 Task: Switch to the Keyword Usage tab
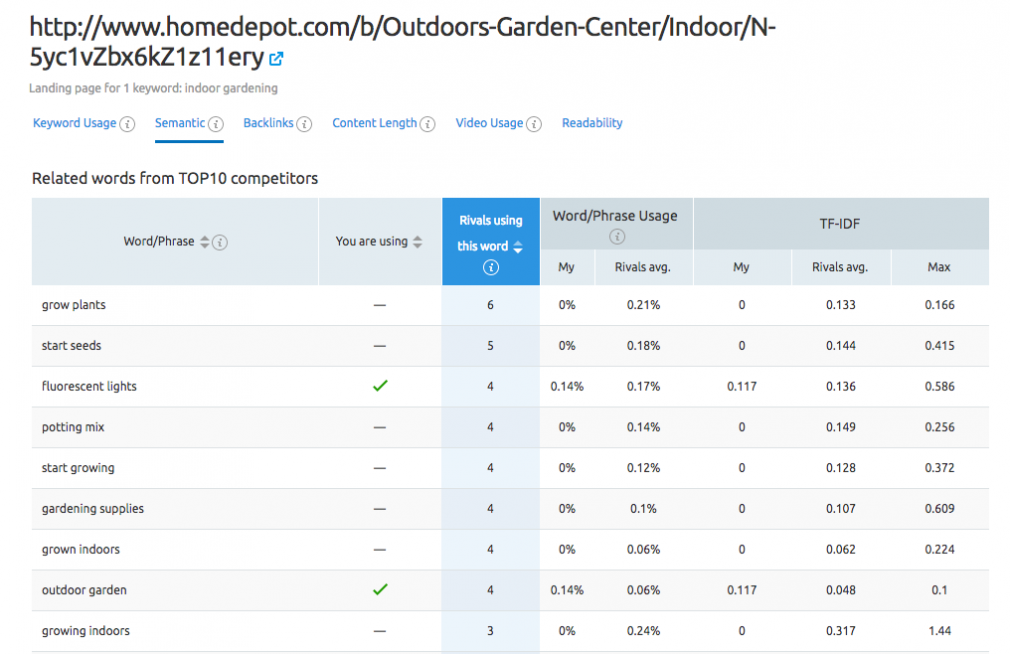75,123
